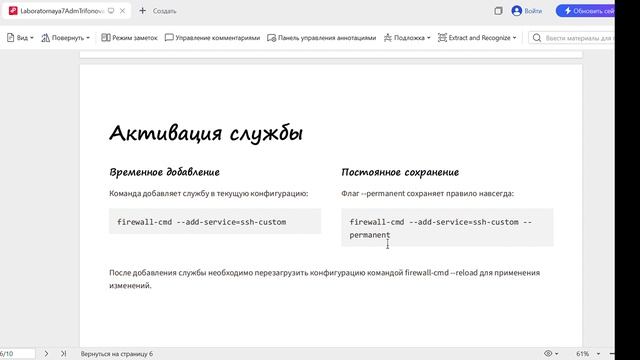Click the page number field 6/10
The image size is (640, 360).
click(x=17, y=353)
